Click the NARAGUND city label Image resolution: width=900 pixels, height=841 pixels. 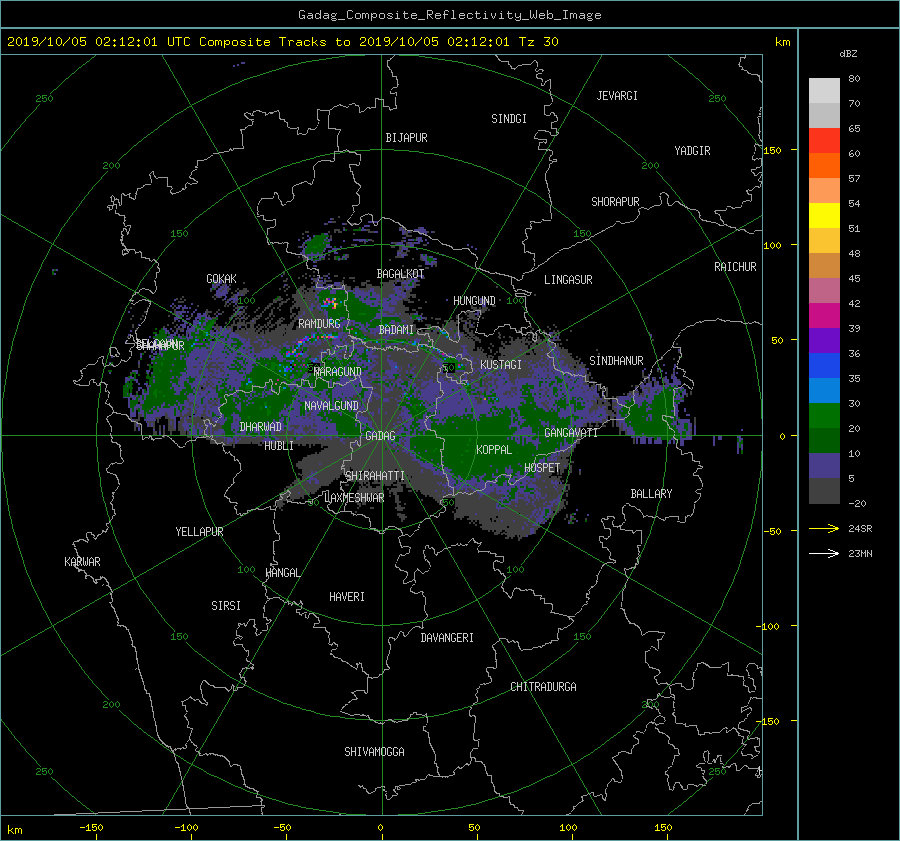point(338,372)
